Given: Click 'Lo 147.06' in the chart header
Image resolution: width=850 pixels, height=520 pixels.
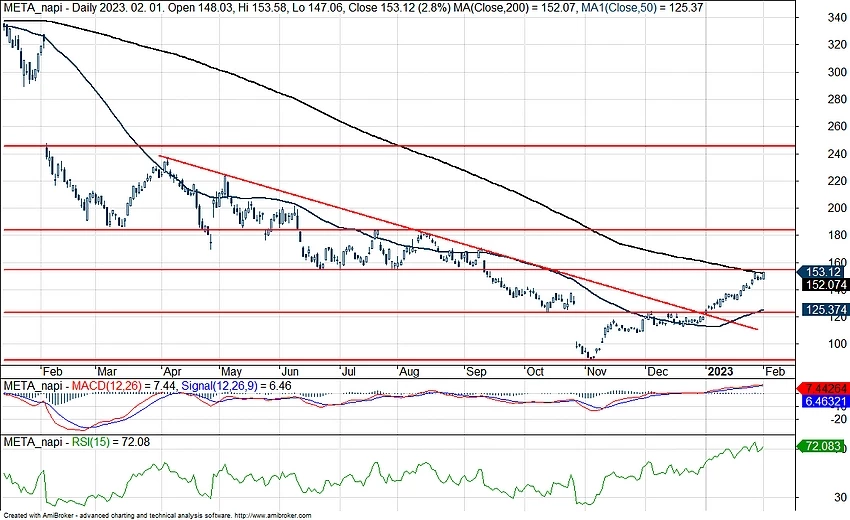Looking at the screenshot, I should [x=318, y=8].
